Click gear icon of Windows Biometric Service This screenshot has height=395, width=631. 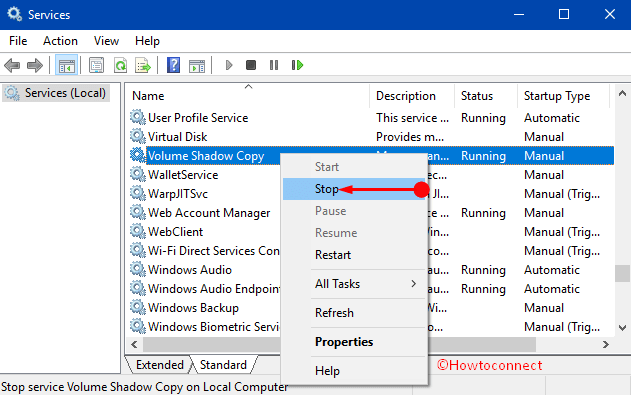coord(138,326)
